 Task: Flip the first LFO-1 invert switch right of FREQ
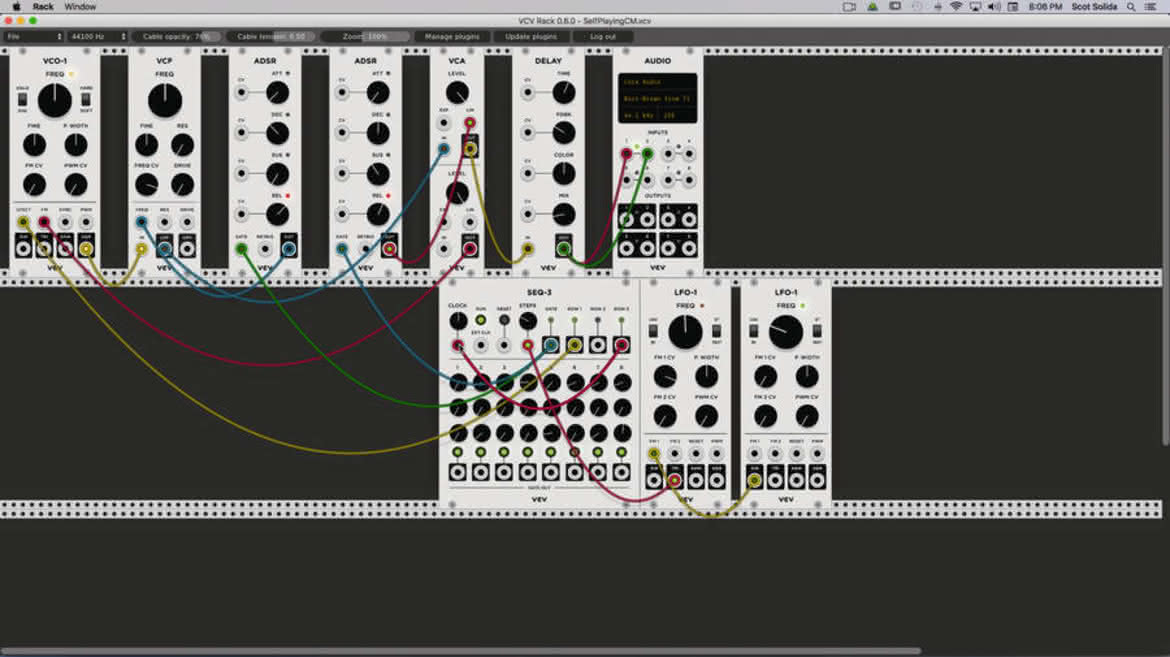716,330
